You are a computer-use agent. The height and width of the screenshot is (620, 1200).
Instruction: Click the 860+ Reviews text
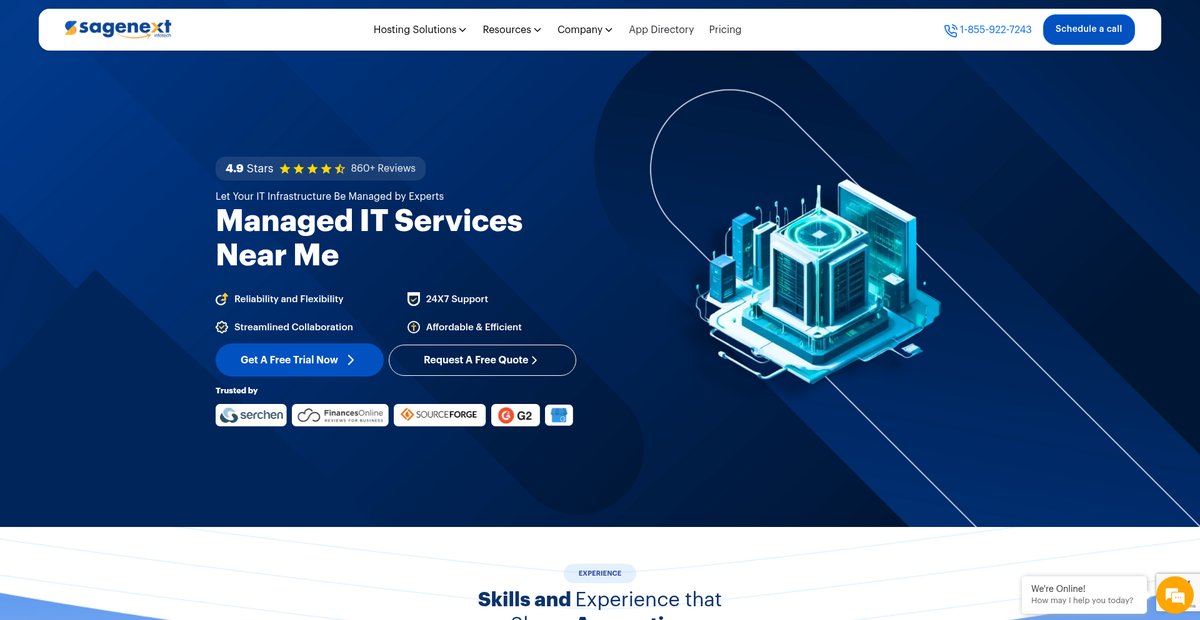pos(383,169)
